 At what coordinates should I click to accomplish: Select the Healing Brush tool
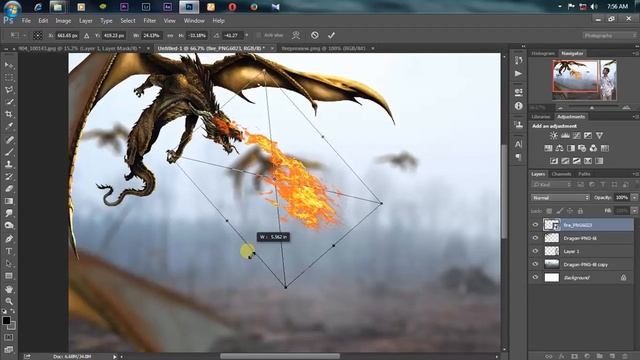(x=9, y=140)
